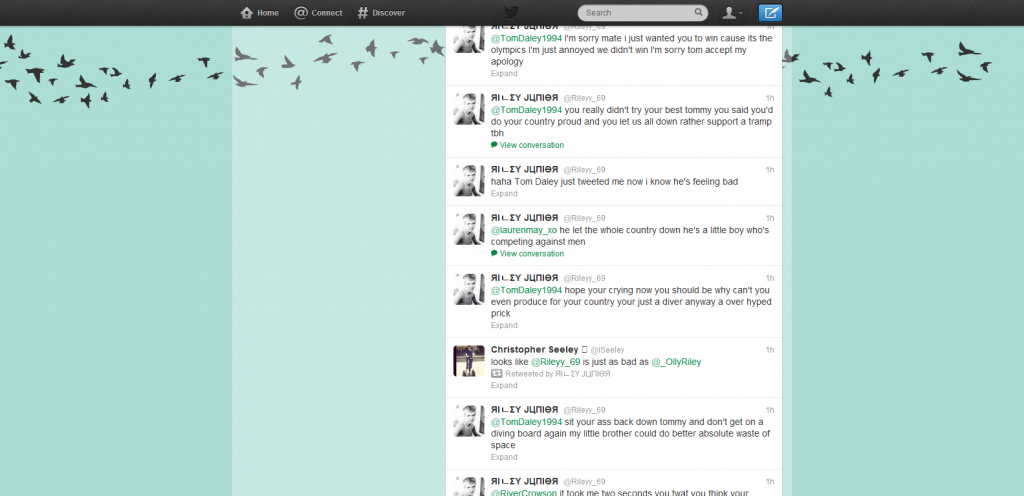
Task: Open 1h timestamp on "hope your crying" tweet
Action: [x=770, y=278]
